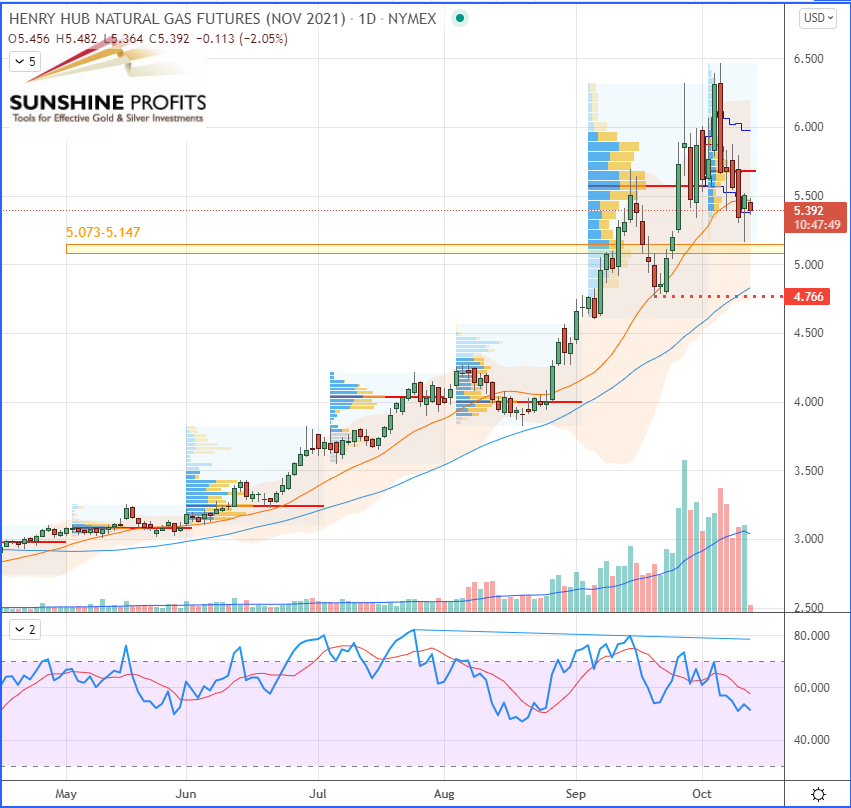Click the 4.000 price axis value
Screen dimensions: 851x808
point(809,402)
